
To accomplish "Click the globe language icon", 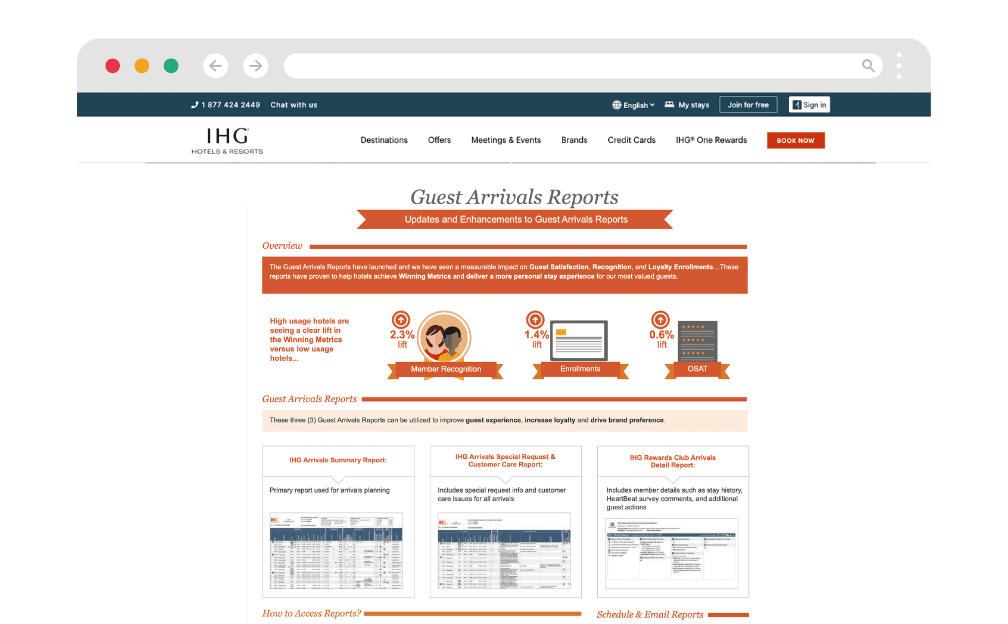I will pyautogui.click(x=616, y=105).
